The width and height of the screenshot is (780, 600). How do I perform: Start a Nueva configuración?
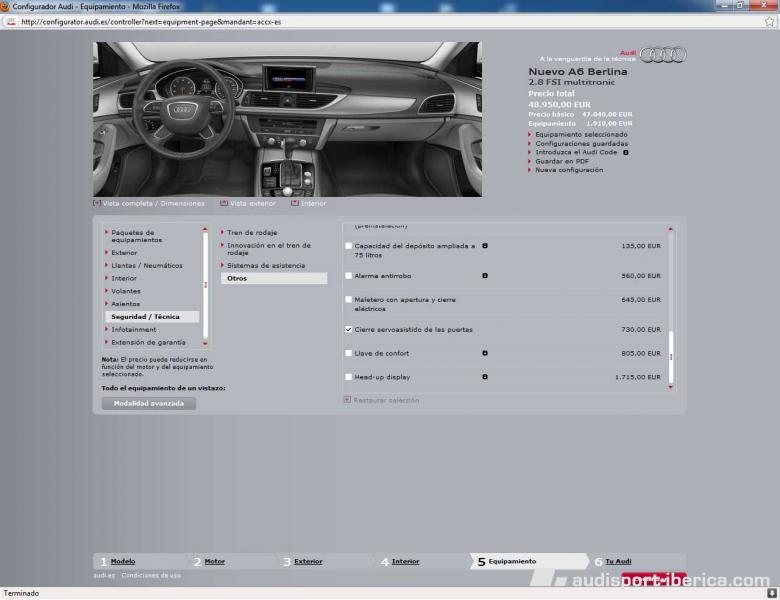click(569, 170)
